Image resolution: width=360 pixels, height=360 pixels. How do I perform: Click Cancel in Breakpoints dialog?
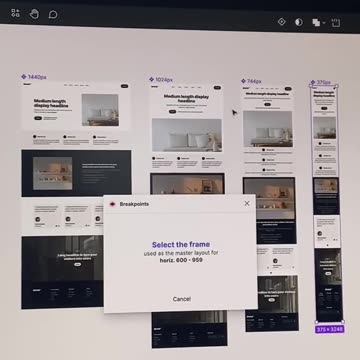coord(182,299)
